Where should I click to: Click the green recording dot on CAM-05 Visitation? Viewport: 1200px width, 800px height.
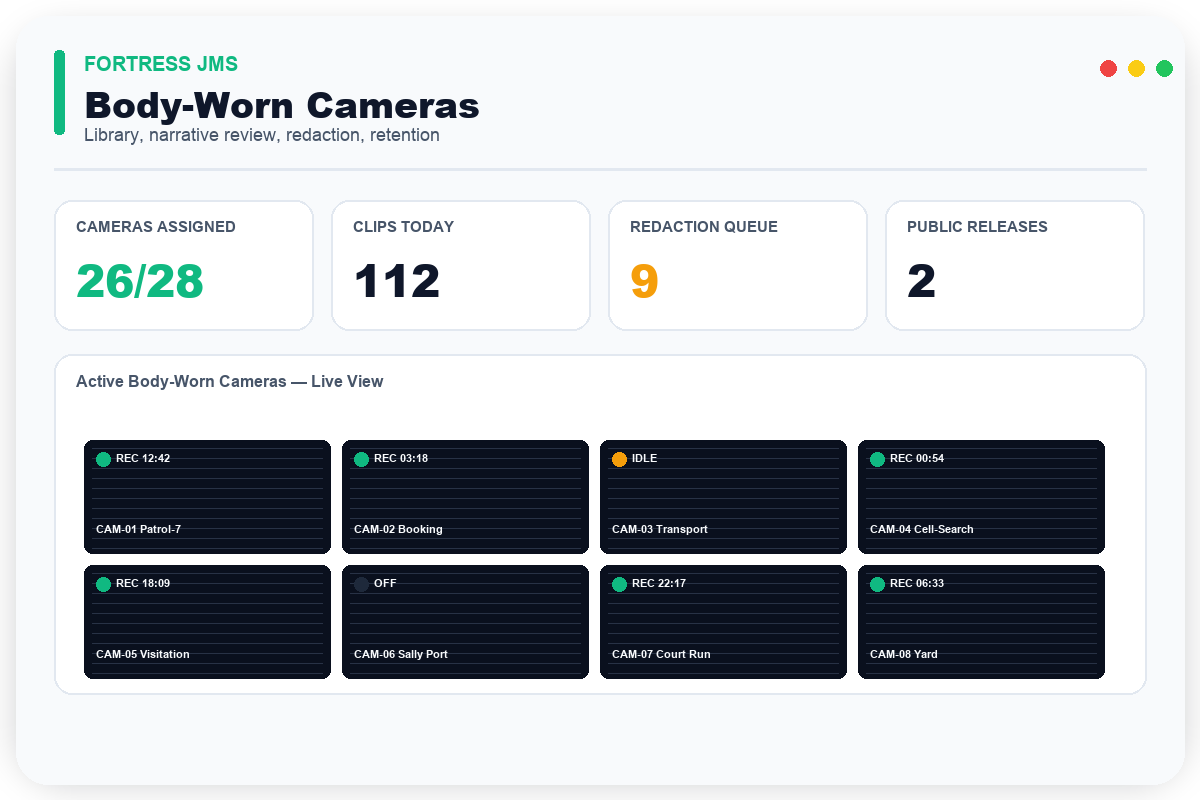[103, 584]
